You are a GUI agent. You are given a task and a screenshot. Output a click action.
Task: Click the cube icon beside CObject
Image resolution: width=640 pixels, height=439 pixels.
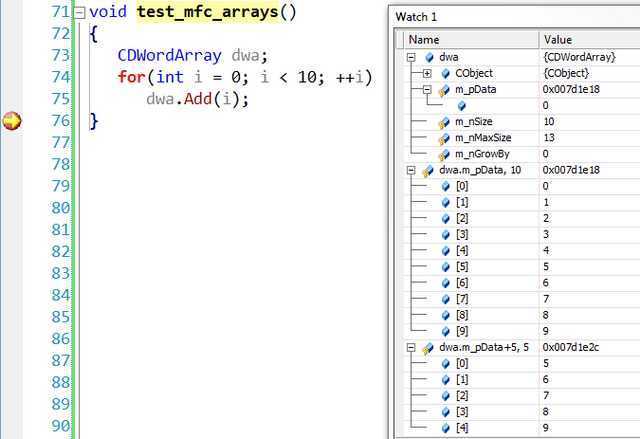pos(445,73)
